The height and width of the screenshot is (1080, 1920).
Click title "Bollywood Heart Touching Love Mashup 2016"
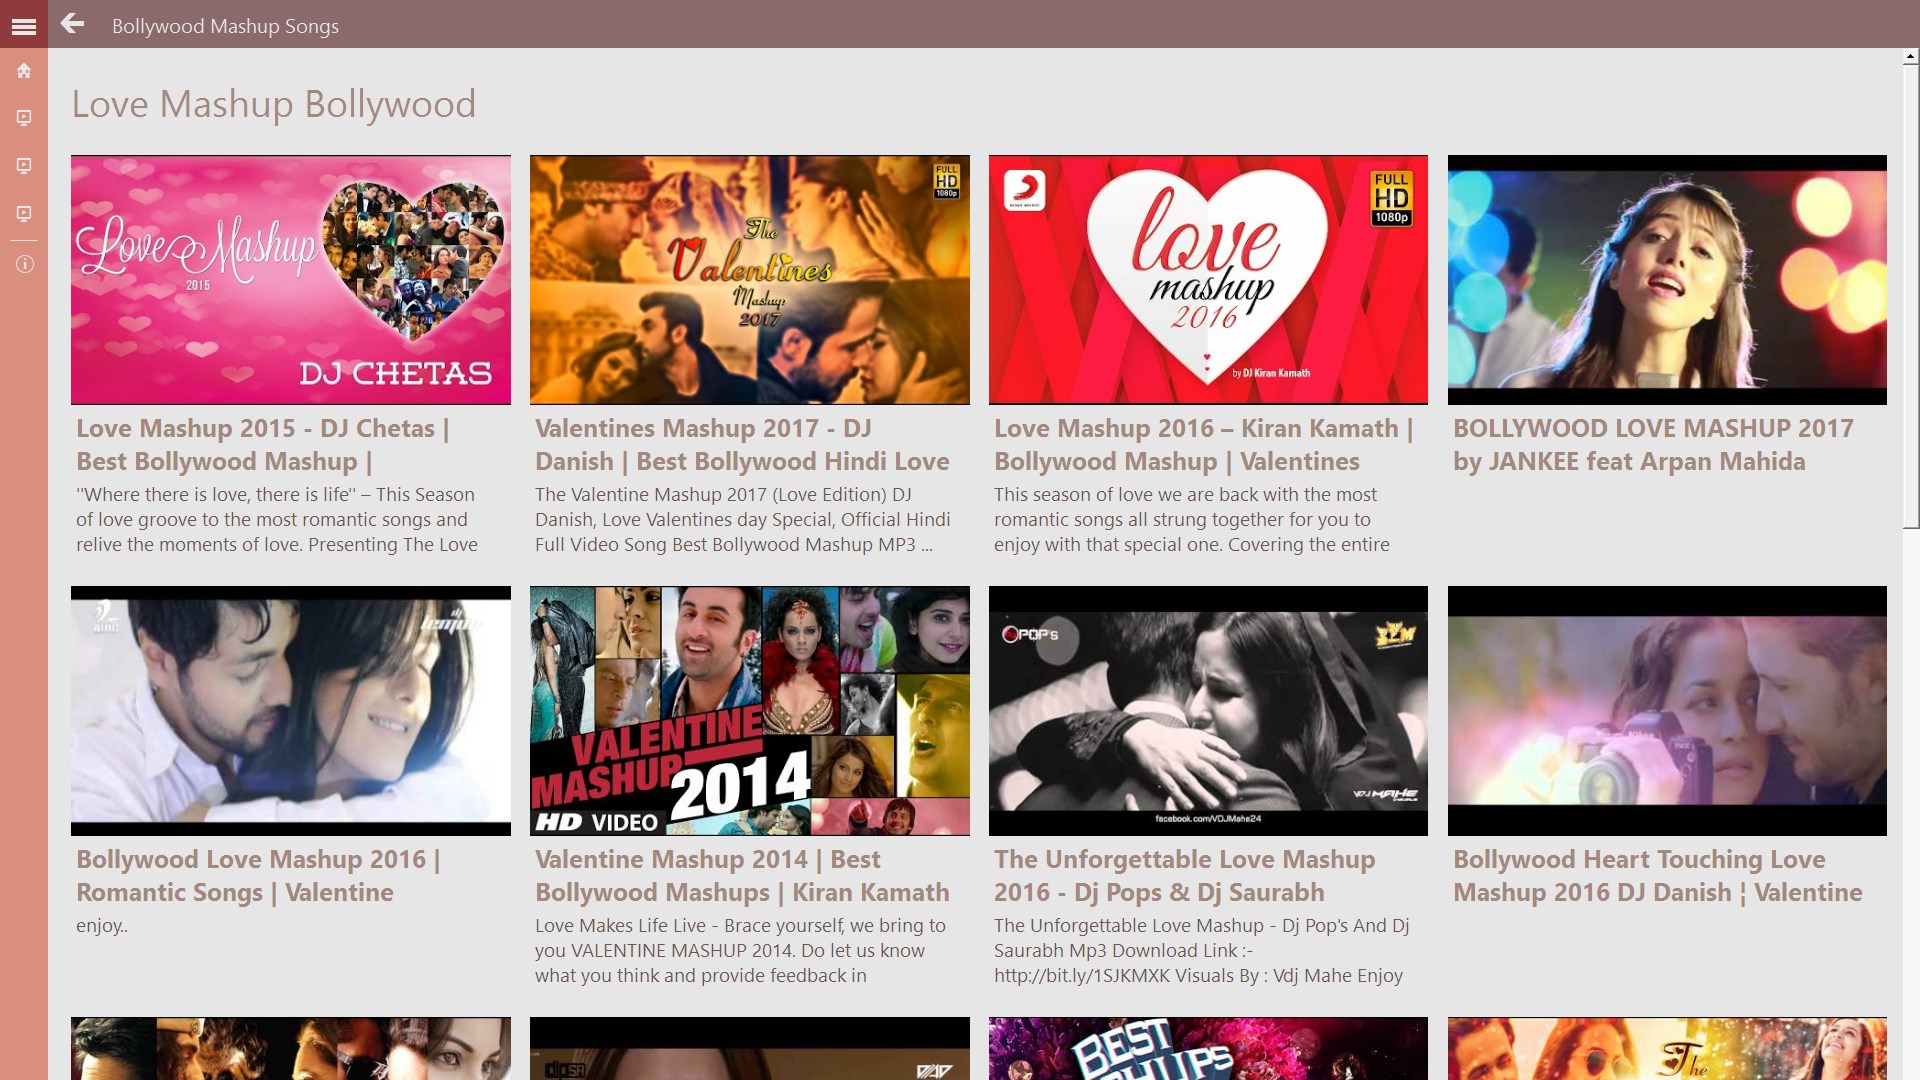coord(1658,876)
